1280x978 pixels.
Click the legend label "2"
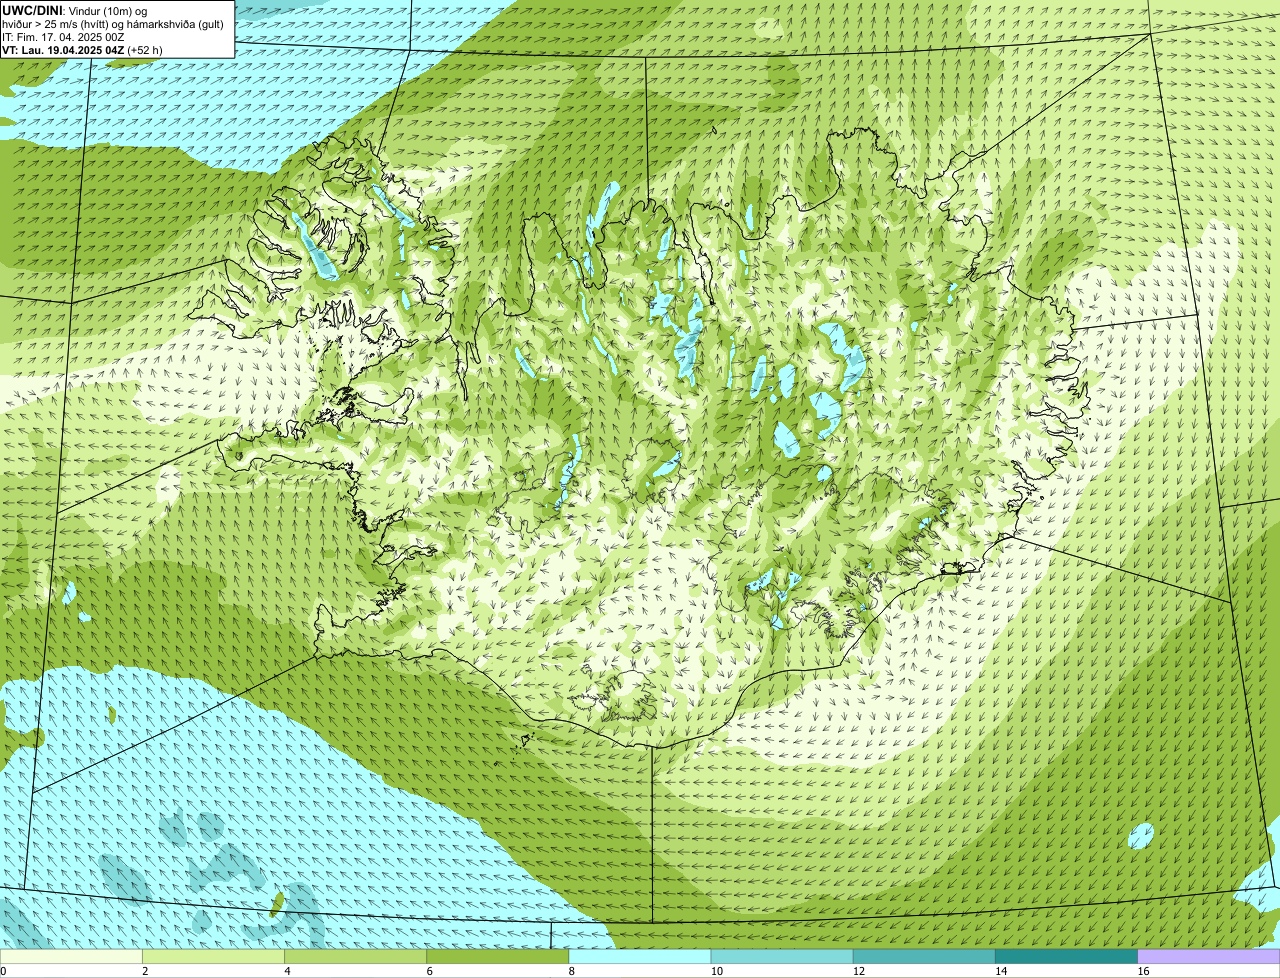pyautogui.click(x=145, y=971)
